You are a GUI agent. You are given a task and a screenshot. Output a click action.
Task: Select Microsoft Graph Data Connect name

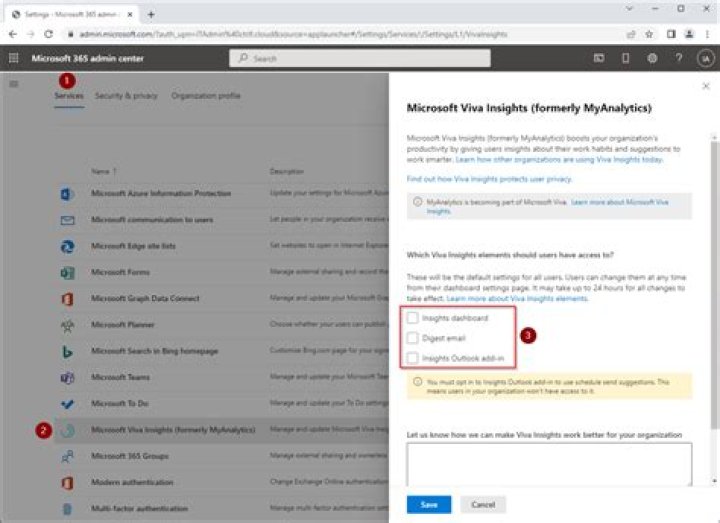pyautogui.click(x=145, y=298)
